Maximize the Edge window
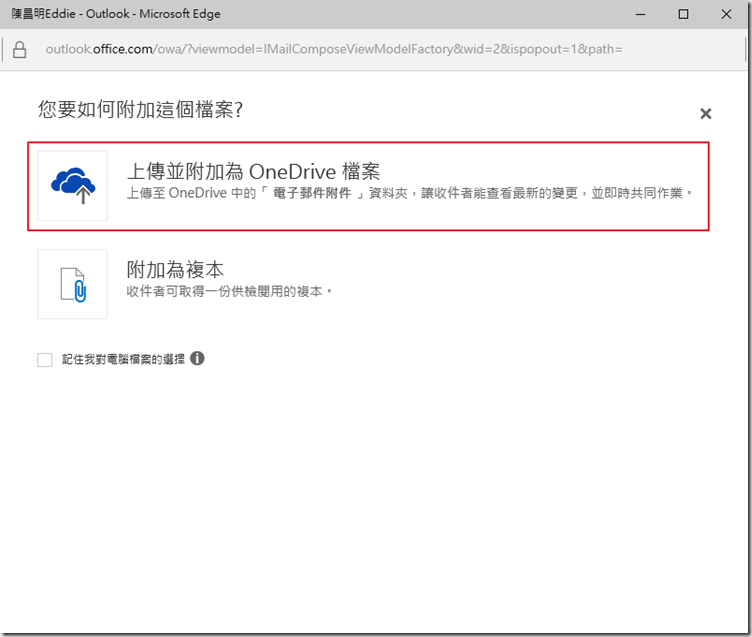 pyautogui.click(x=683, y=14)
